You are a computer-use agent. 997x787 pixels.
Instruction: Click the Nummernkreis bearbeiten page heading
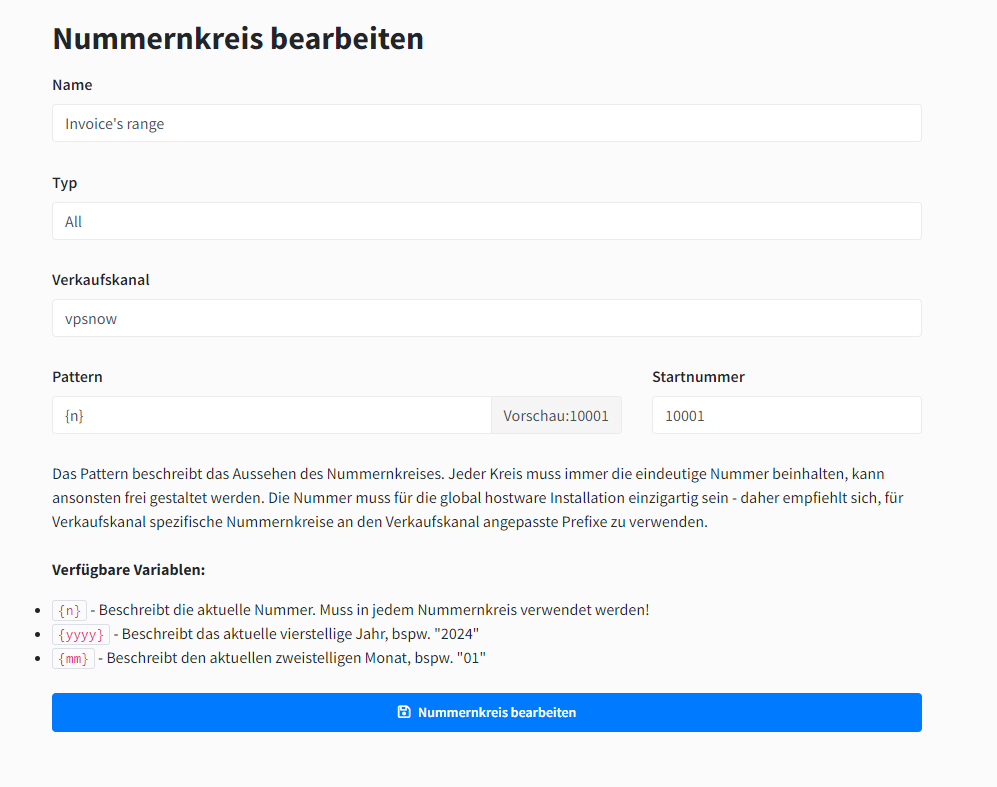point(238,38)
